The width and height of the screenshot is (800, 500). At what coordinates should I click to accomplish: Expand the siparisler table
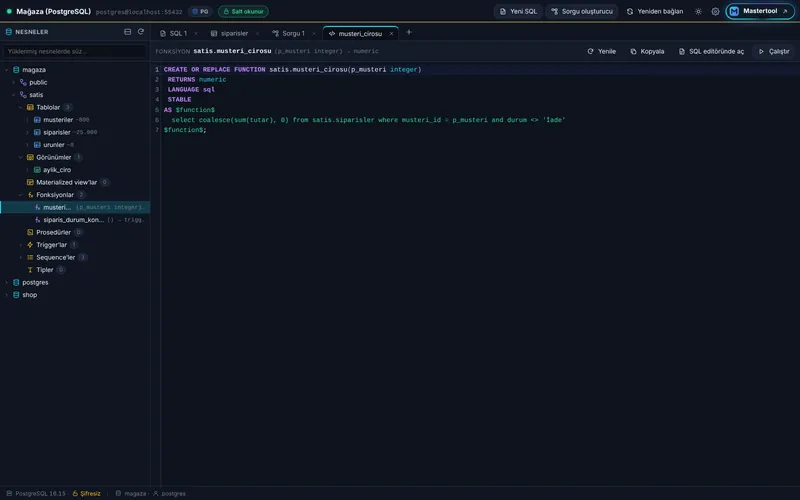tap(28, 132)
